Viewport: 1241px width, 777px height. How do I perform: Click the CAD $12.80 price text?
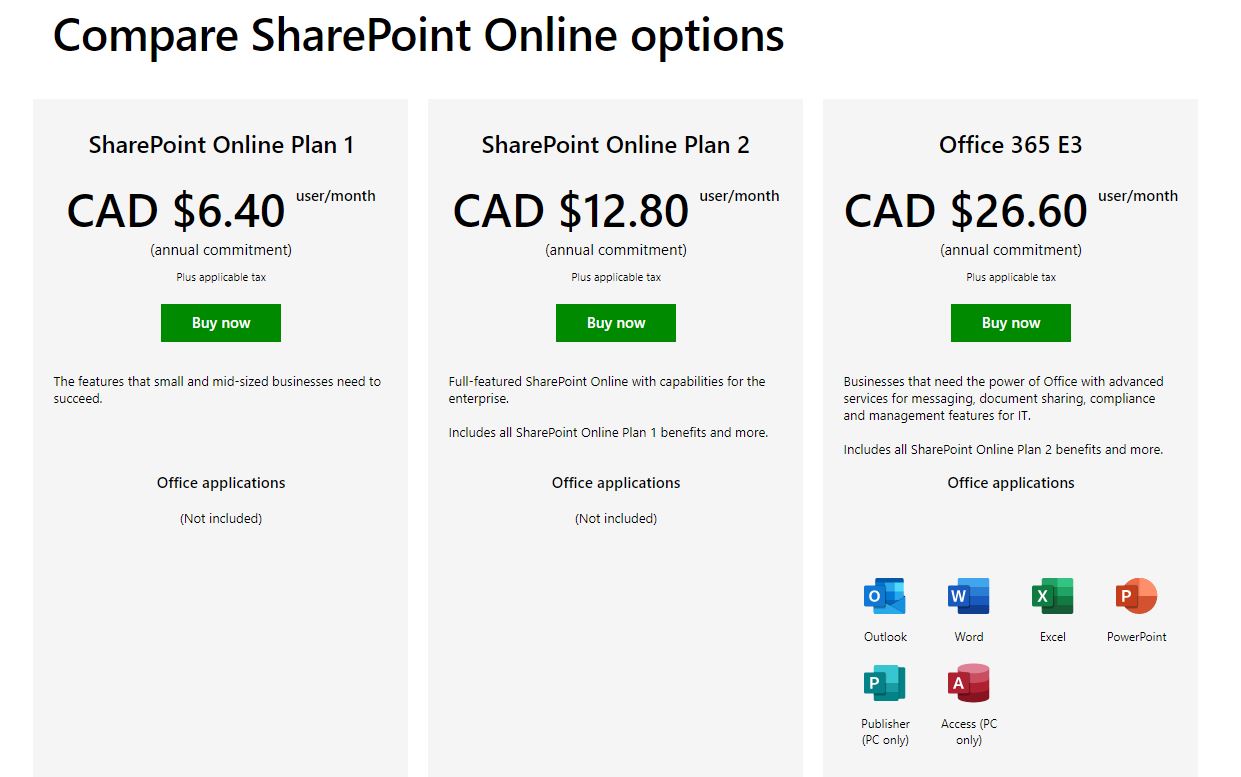coord(571,211)
